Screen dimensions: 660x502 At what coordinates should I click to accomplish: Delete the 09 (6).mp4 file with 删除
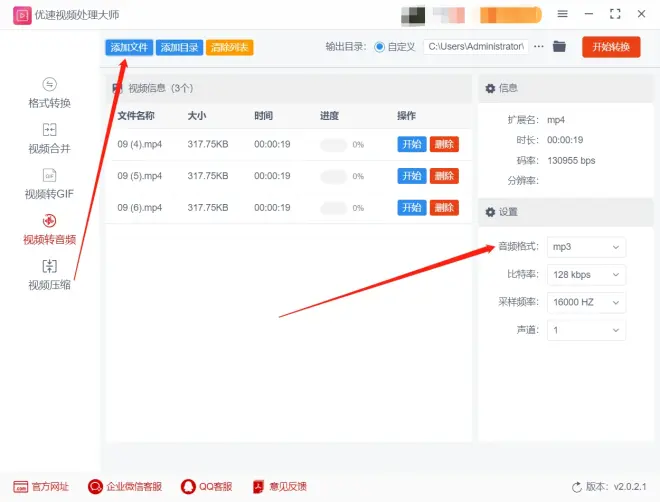coord(444,208)
